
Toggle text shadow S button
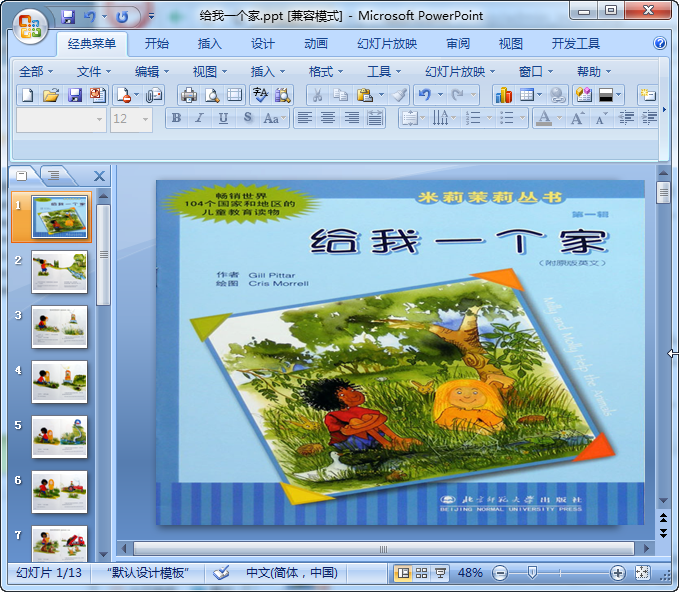click(247, 118)
